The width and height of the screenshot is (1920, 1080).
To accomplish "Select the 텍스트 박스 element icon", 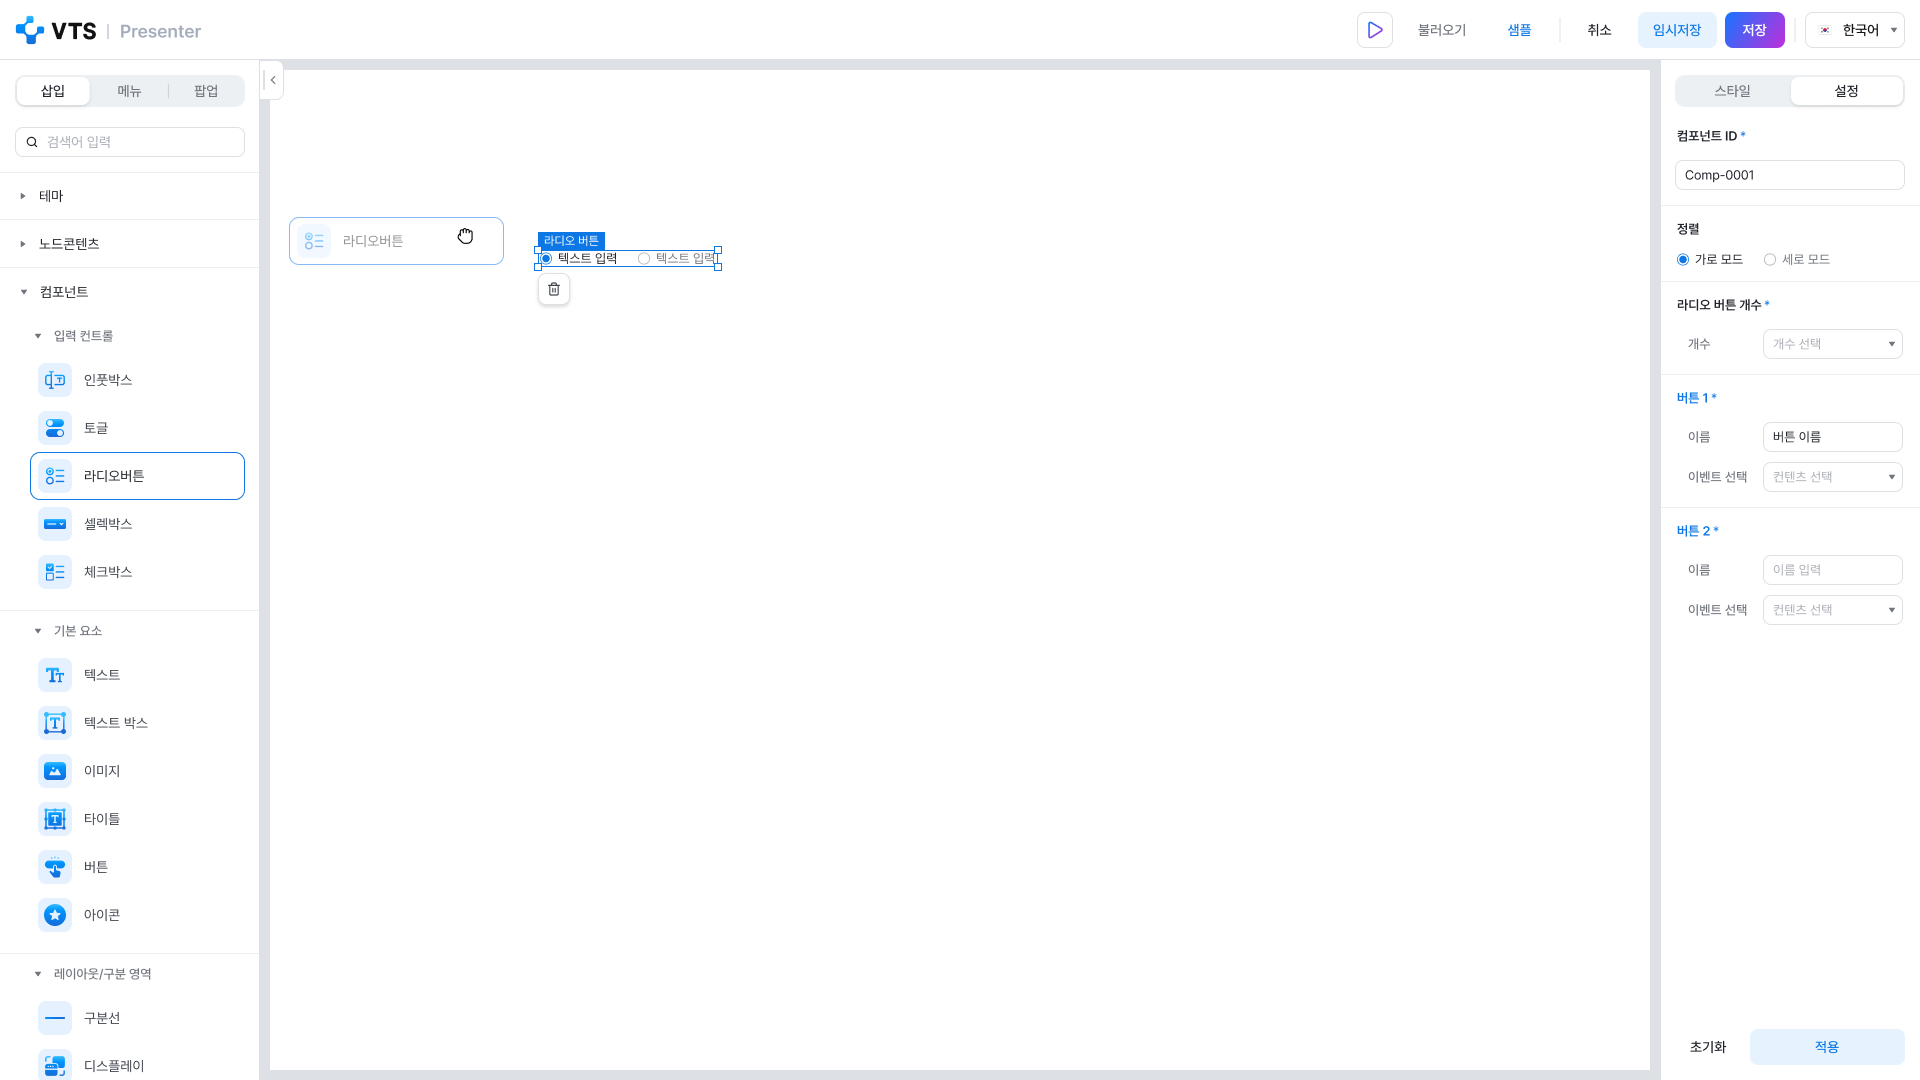I will (55, 723).
